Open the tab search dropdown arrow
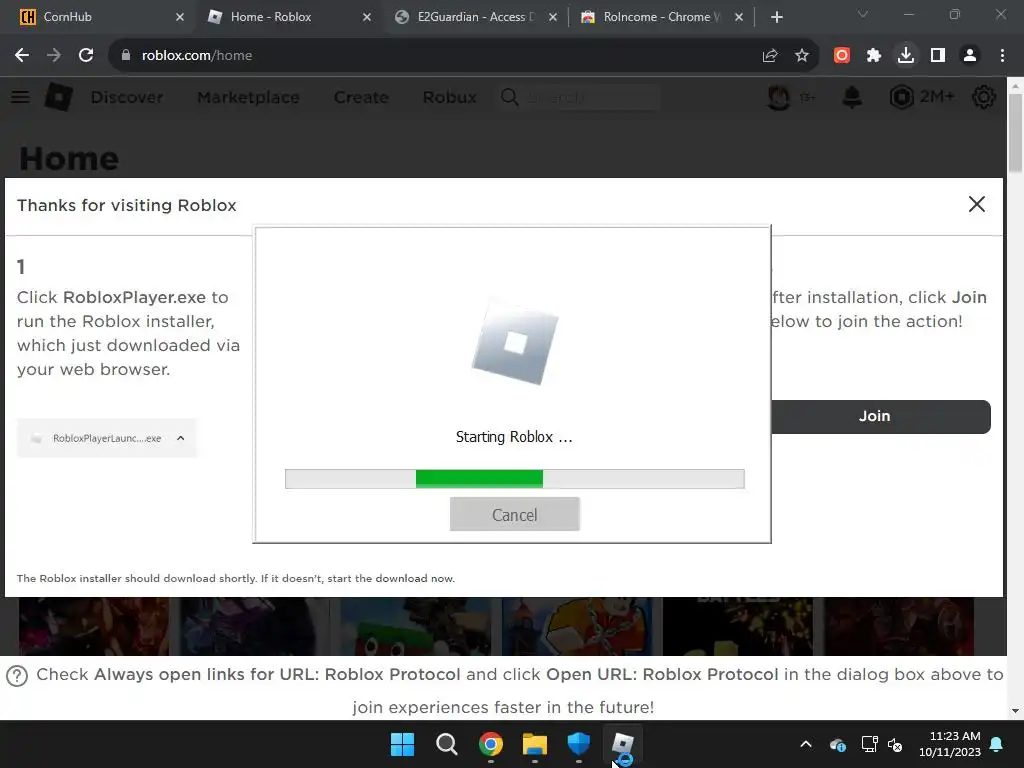Viewport: 1024px width, 768px height. [x=863, y=14]
